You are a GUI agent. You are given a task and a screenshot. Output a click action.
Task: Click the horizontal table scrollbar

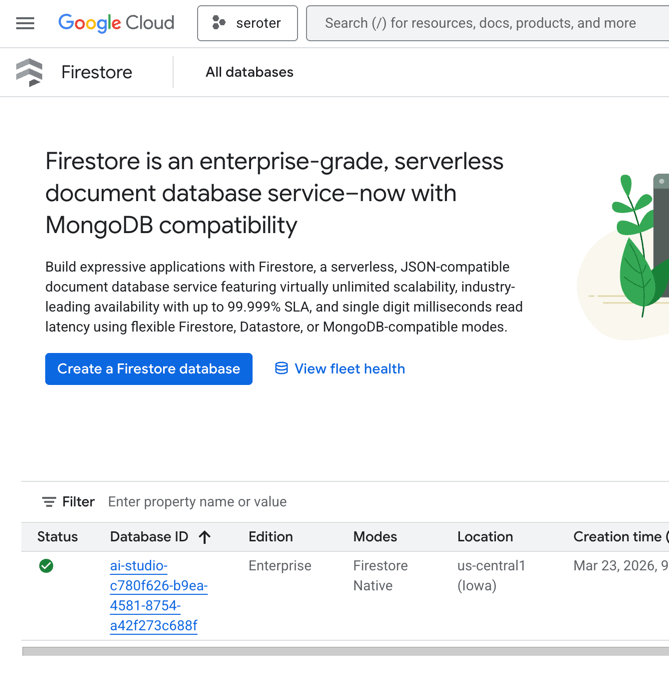point(345,651)
